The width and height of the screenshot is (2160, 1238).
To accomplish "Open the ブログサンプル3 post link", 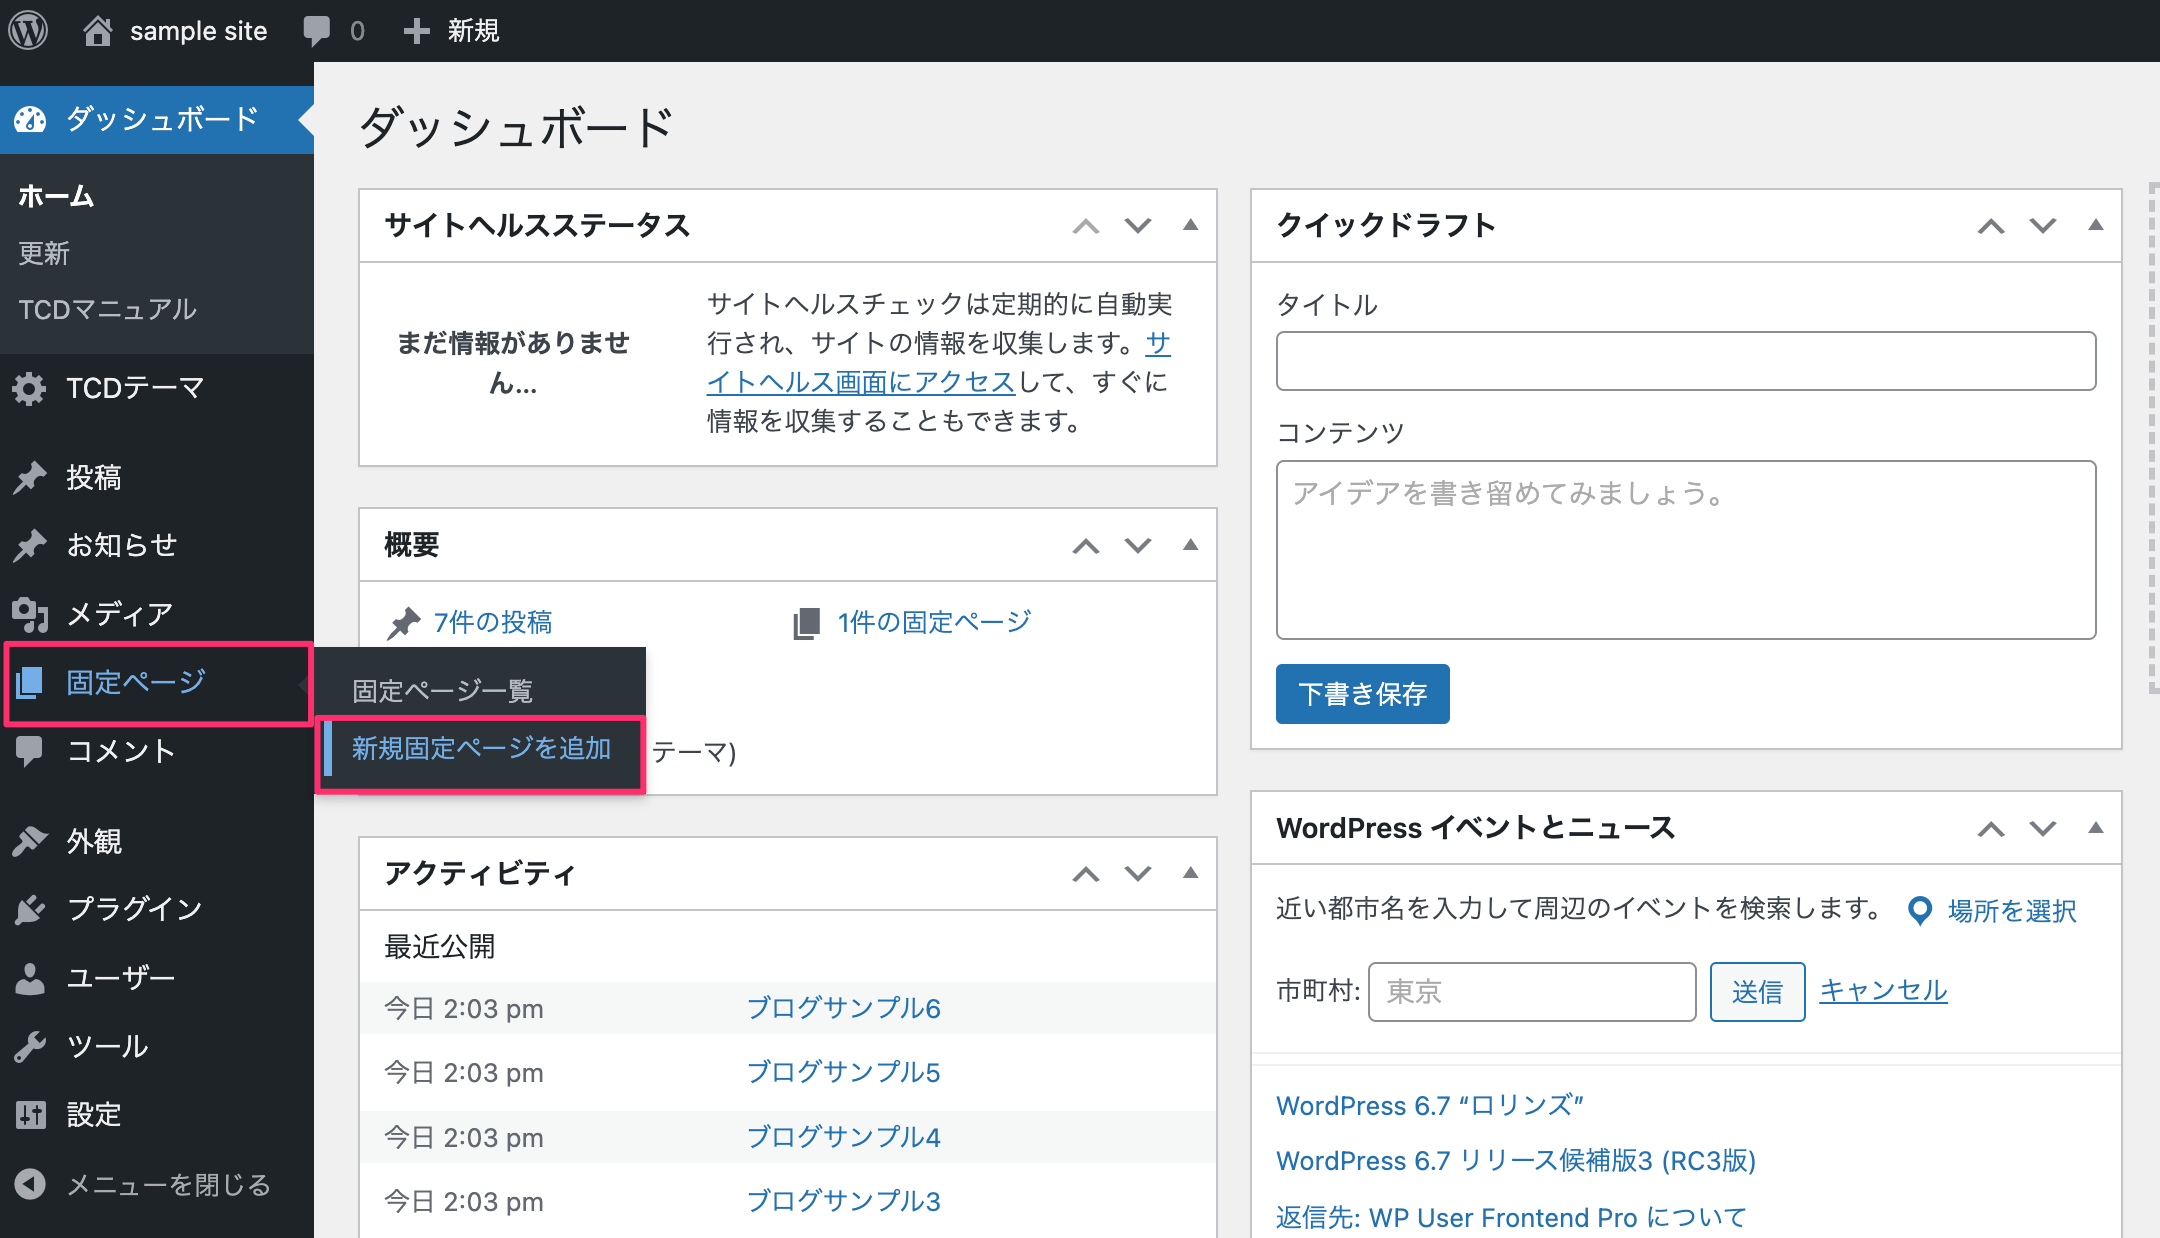I will tap(843, 1201).
